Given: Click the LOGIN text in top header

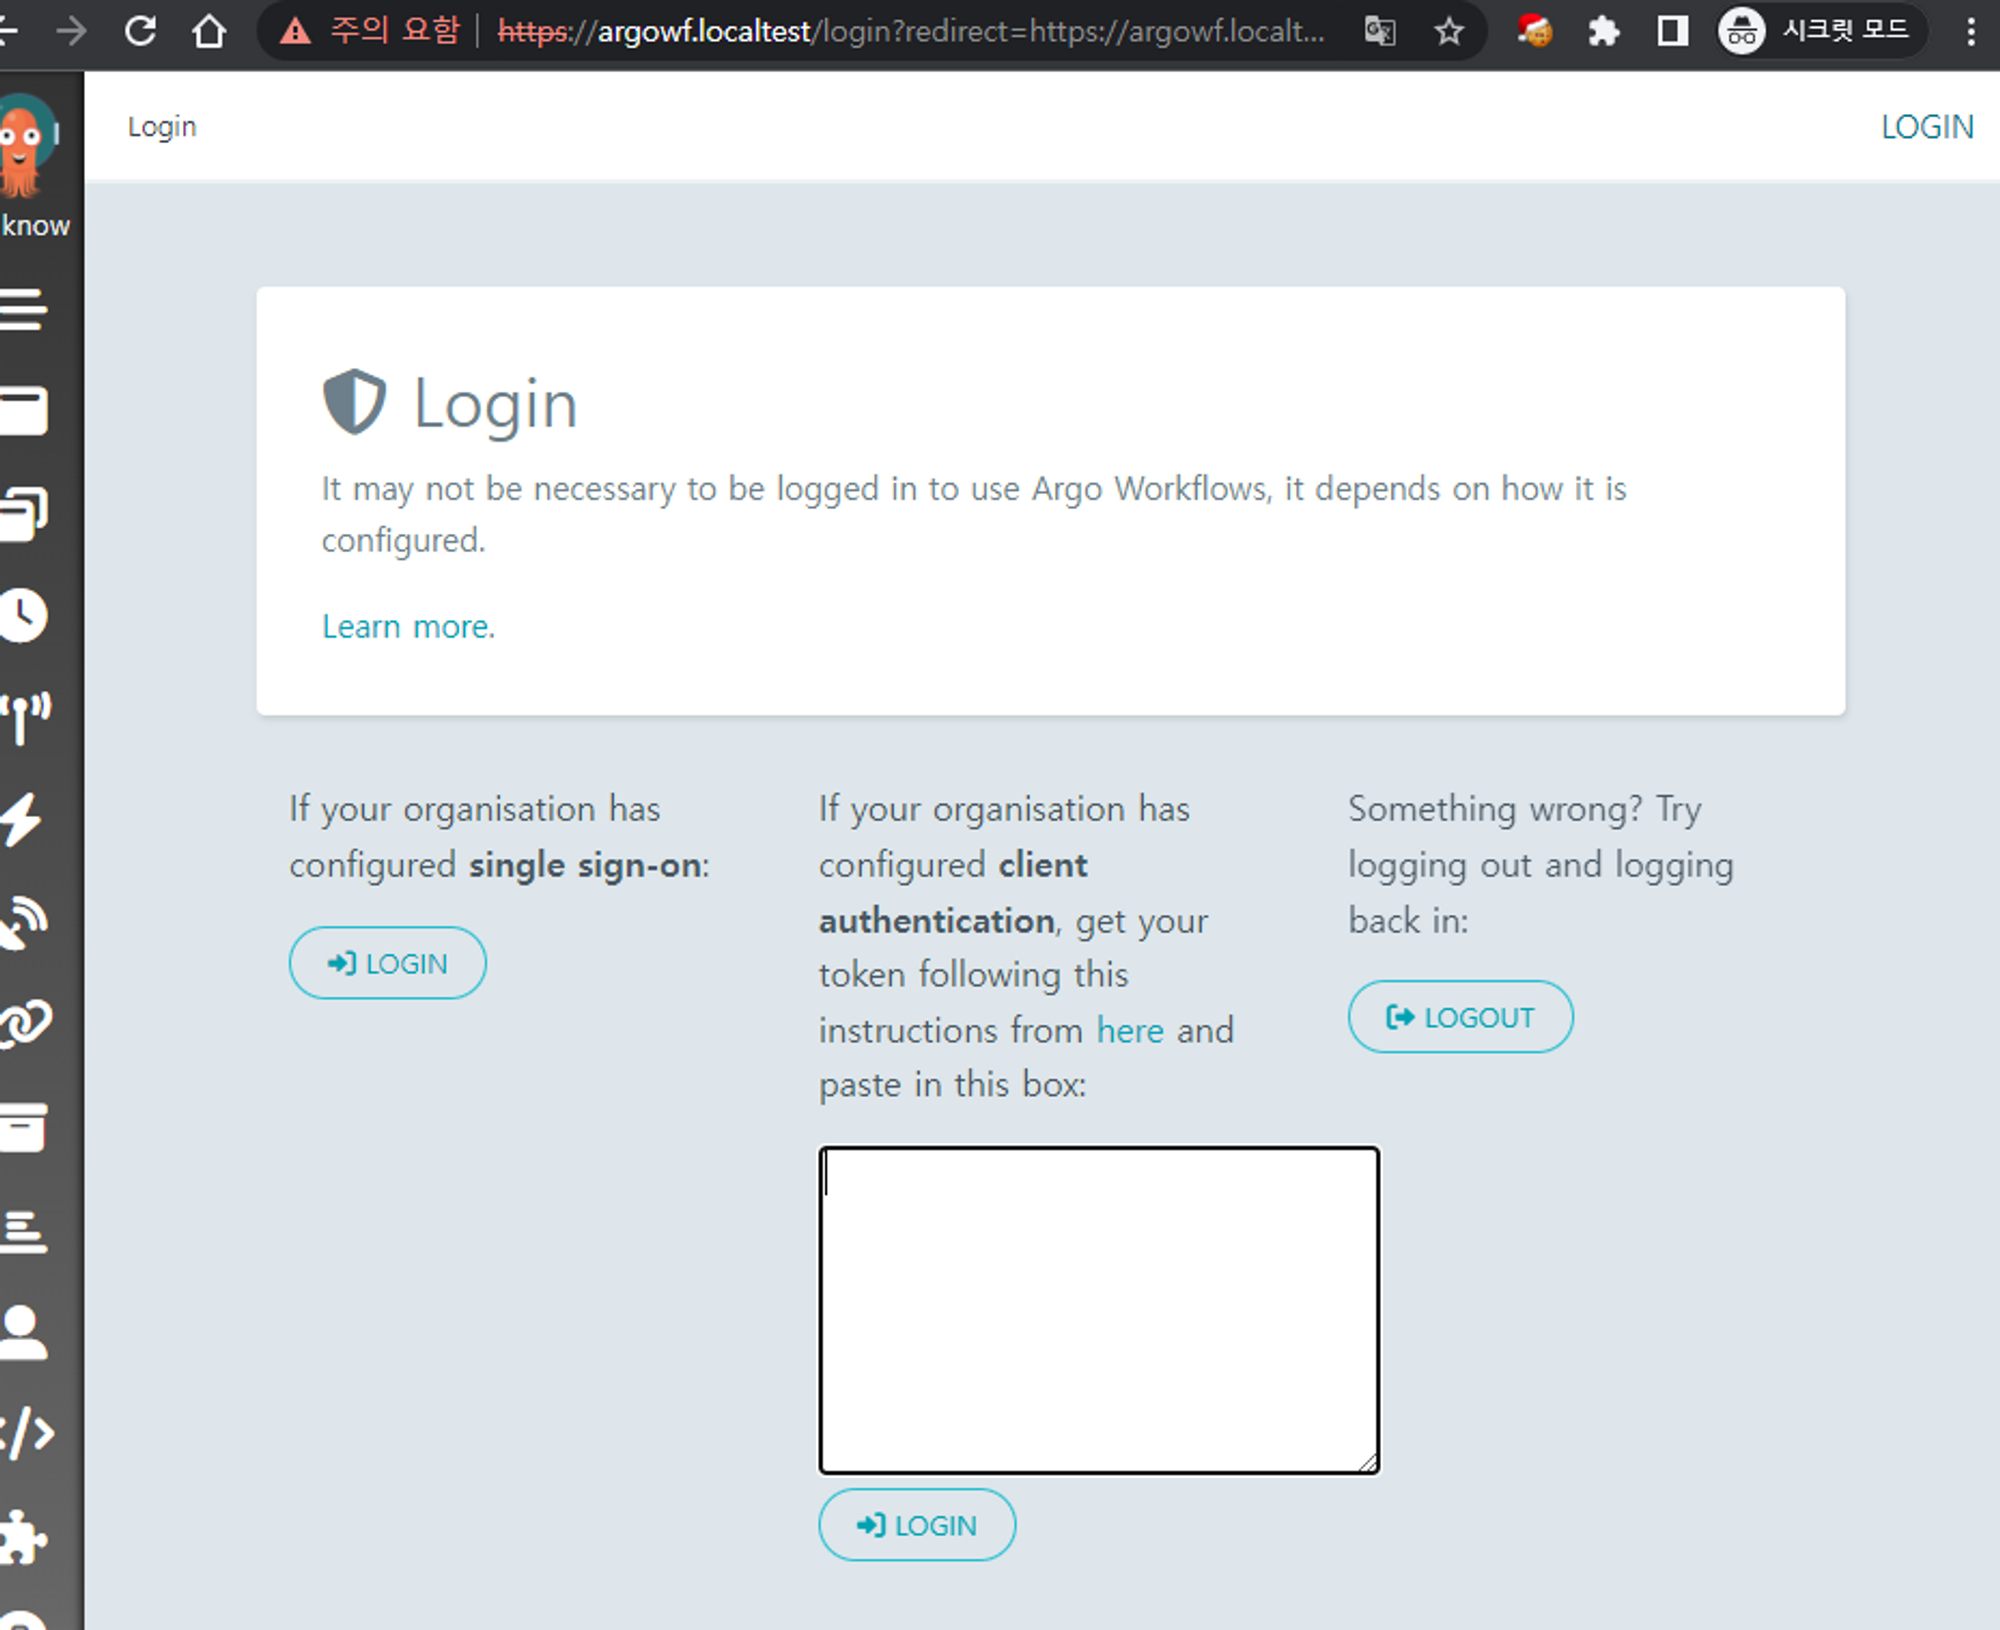Looking at the screenshot, I should [1926, 127].
